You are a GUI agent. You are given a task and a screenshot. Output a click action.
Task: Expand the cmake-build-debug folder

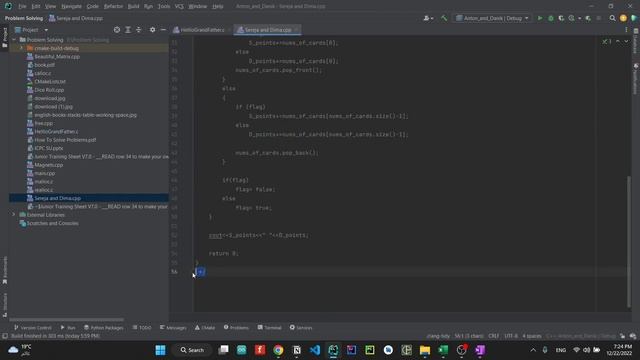(x=21, y=48)
